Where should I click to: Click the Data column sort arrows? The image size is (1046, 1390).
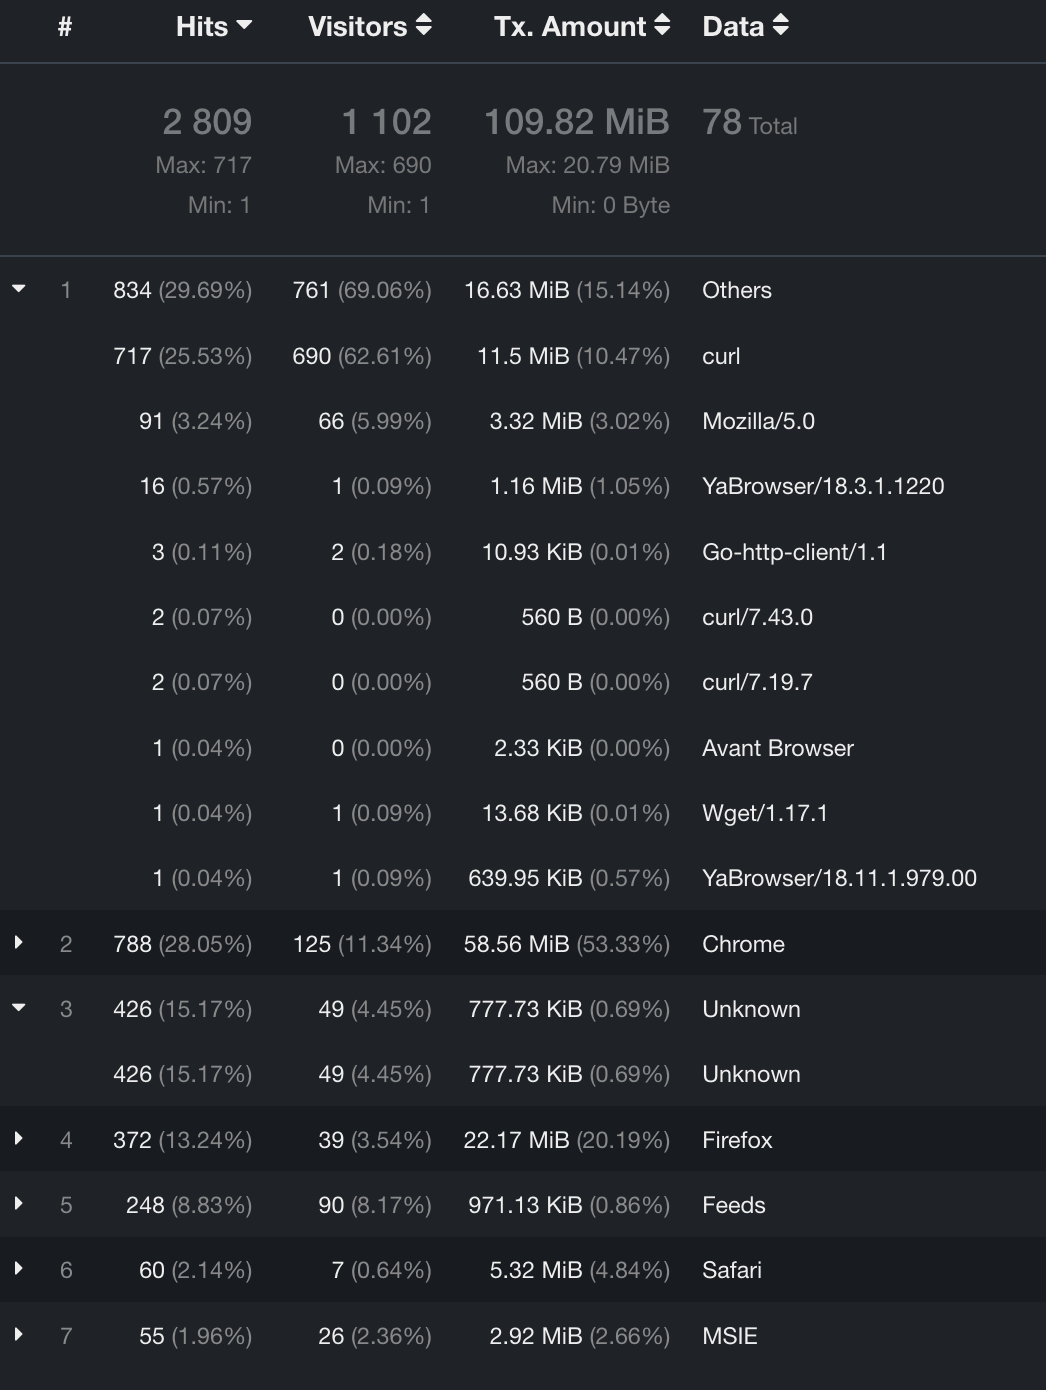click(x=781, y=26)
